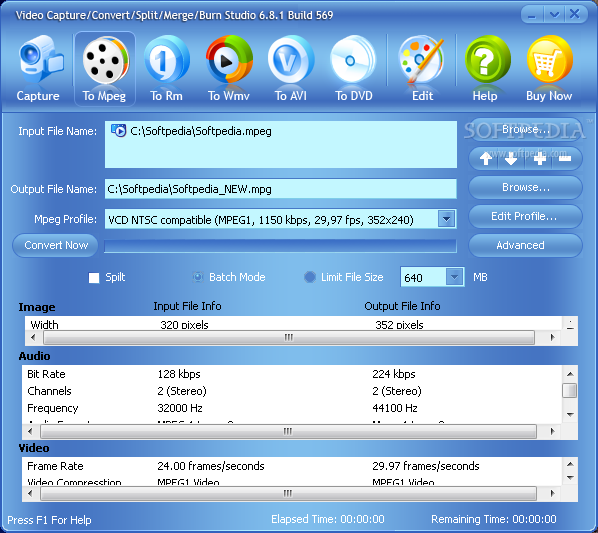The height and width of the screenshot is (533, 598).
Task: Open the To Wmv converter
Action: (x=229, y=69)
